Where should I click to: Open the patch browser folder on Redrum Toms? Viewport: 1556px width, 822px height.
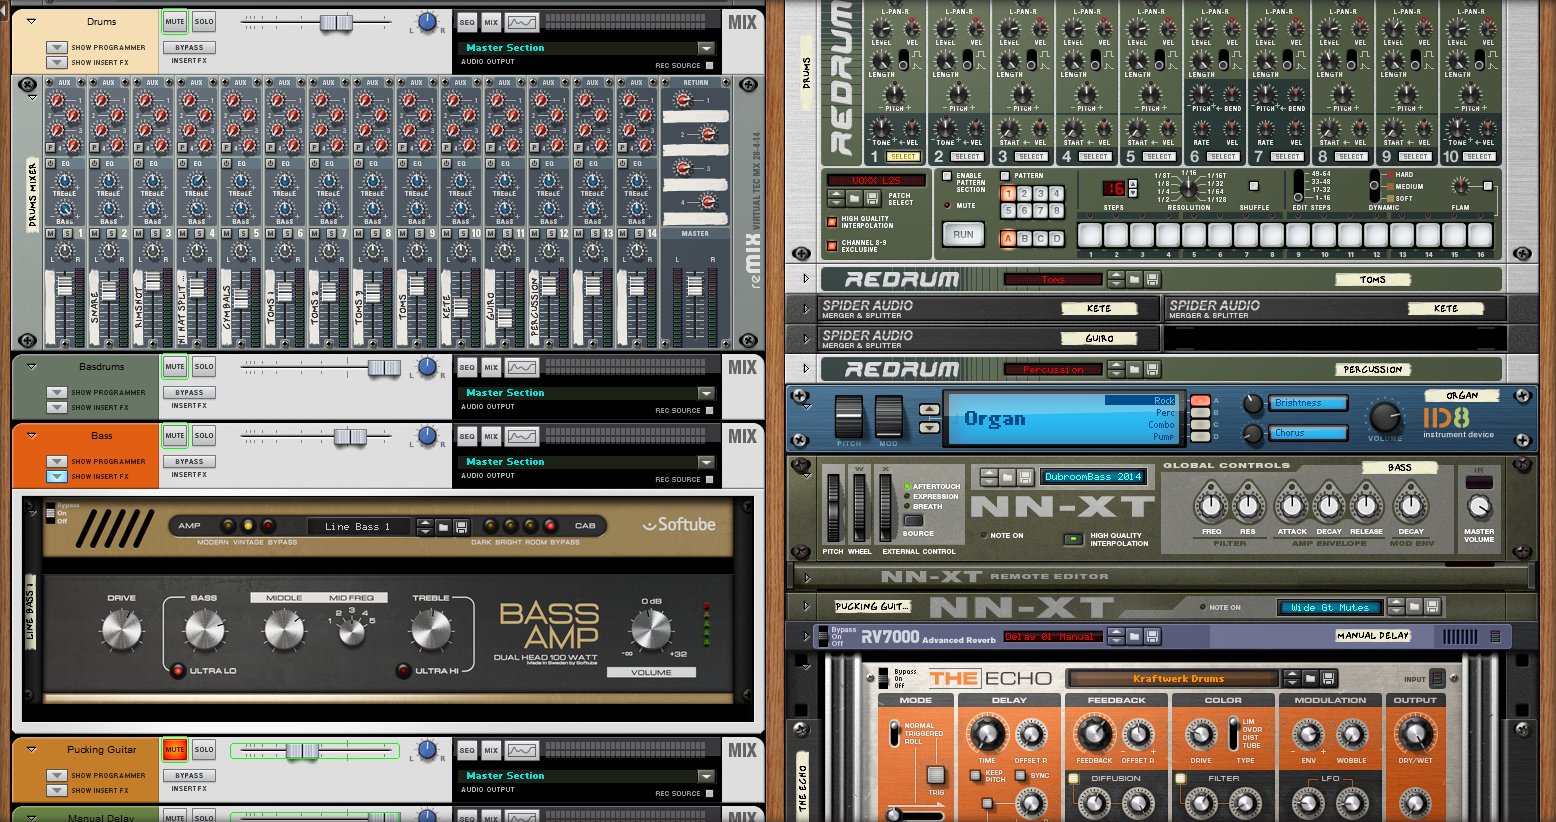click(x=1135, y=280)
